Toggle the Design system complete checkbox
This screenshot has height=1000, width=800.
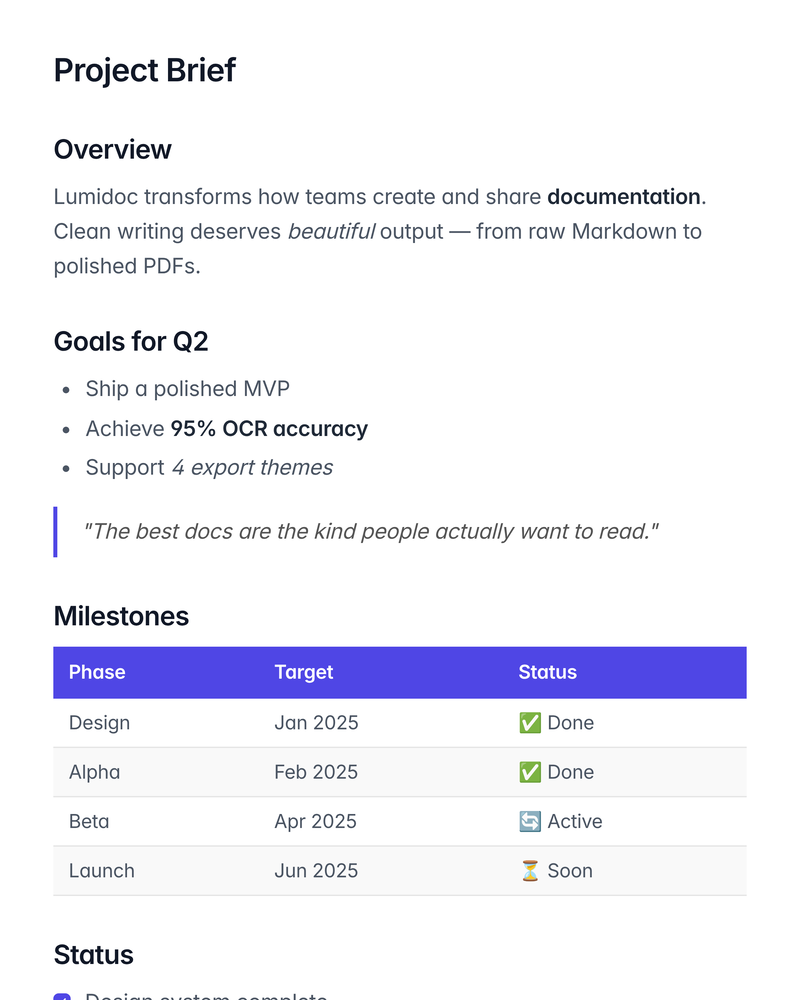(x=62, y=996)
